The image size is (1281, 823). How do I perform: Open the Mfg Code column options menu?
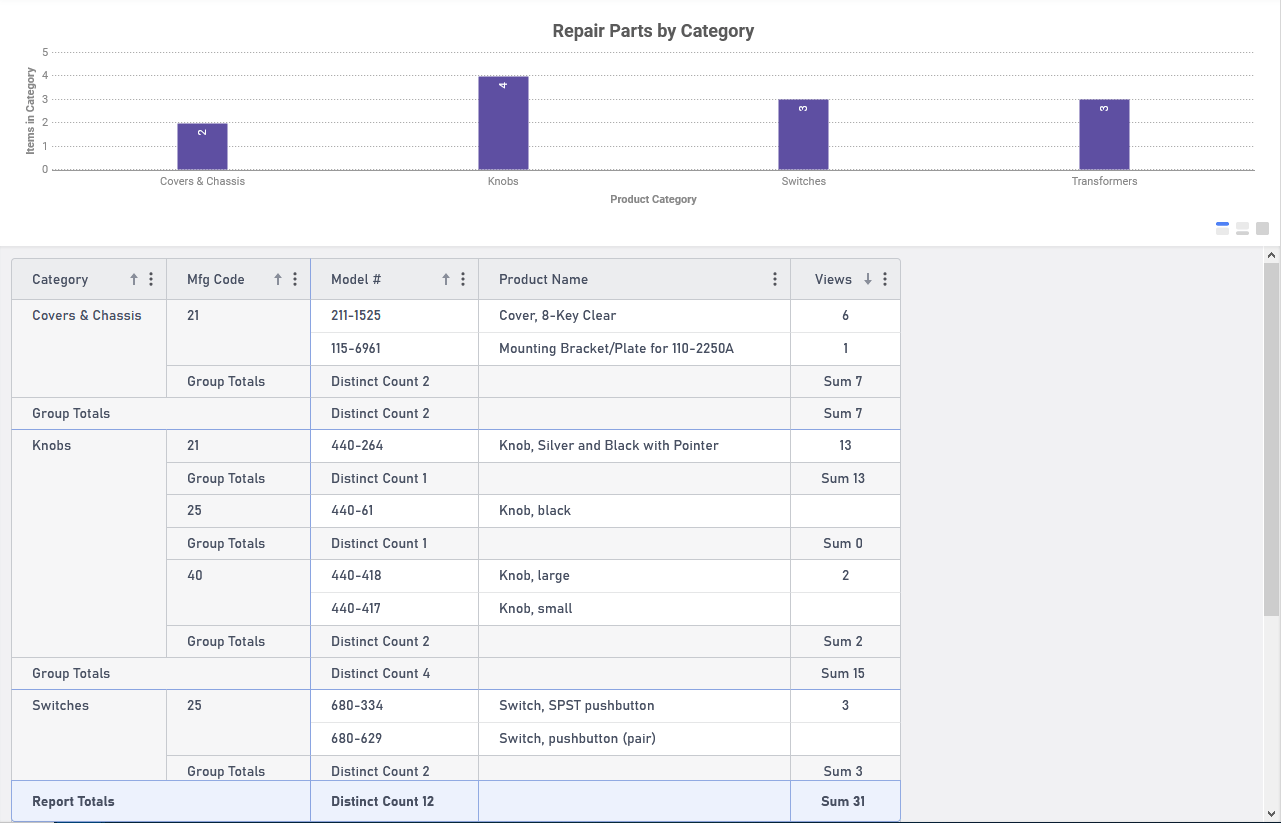(x=295, y=279)
